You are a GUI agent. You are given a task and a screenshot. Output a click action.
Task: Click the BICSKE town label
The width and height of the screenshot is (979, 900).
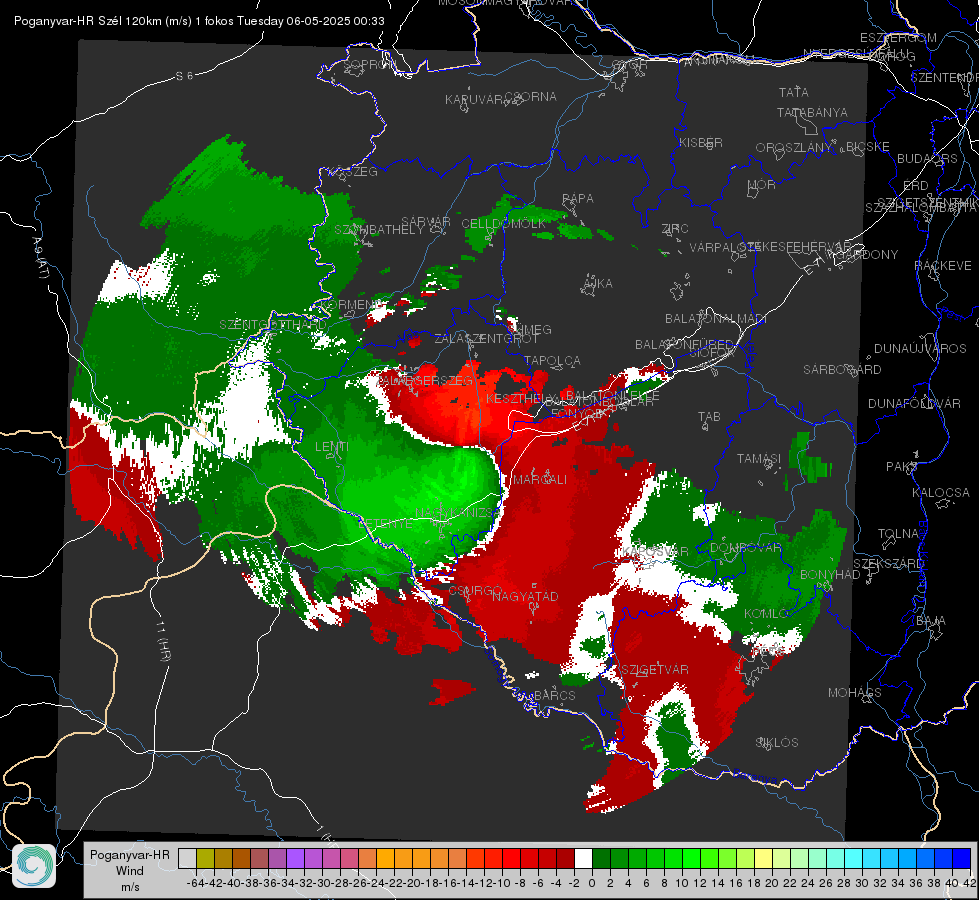[x=868, y=147]
